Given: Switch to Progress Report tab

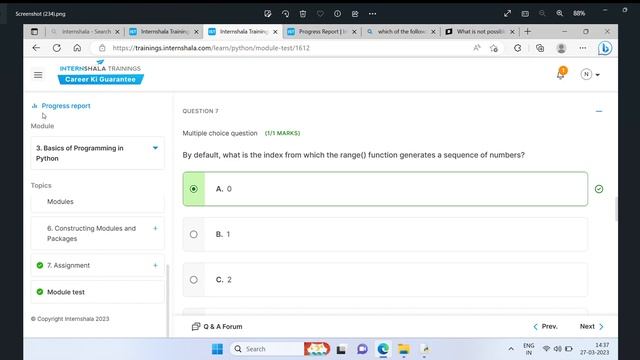Looking at the screenshot, I should 322,31.
